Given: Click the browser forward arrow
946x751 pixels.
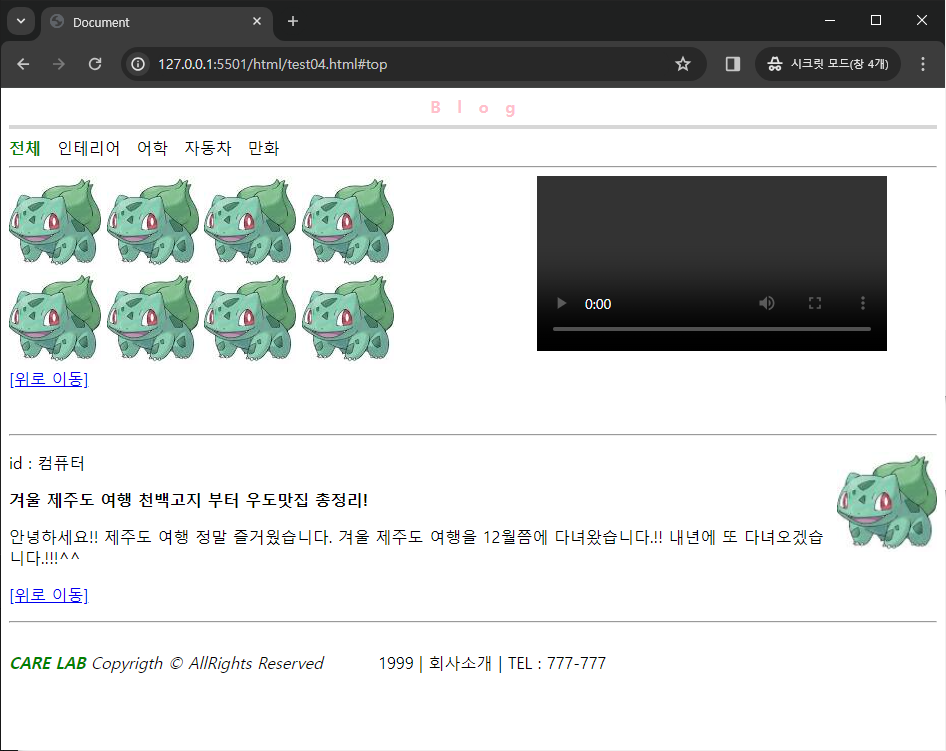Looking at the screenshot, I should 59,64.
